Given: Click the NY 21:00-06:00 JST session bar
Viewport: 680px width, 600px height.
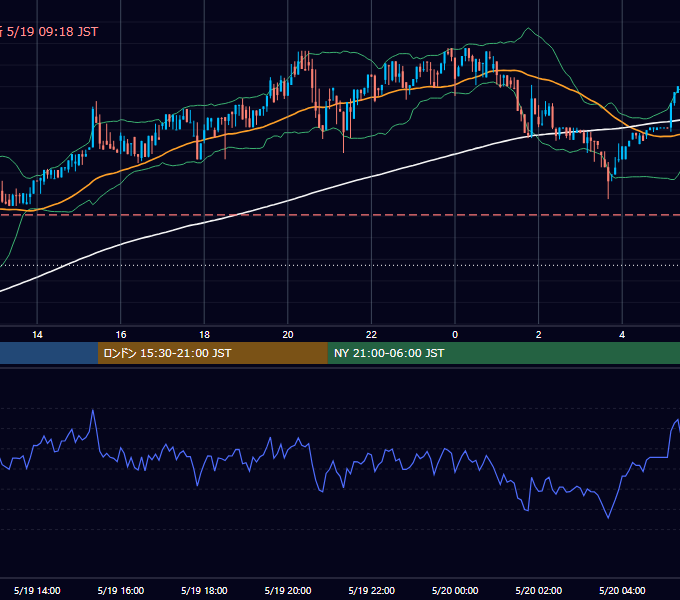Looking at the screenshot, I should [x=503, y=353].
